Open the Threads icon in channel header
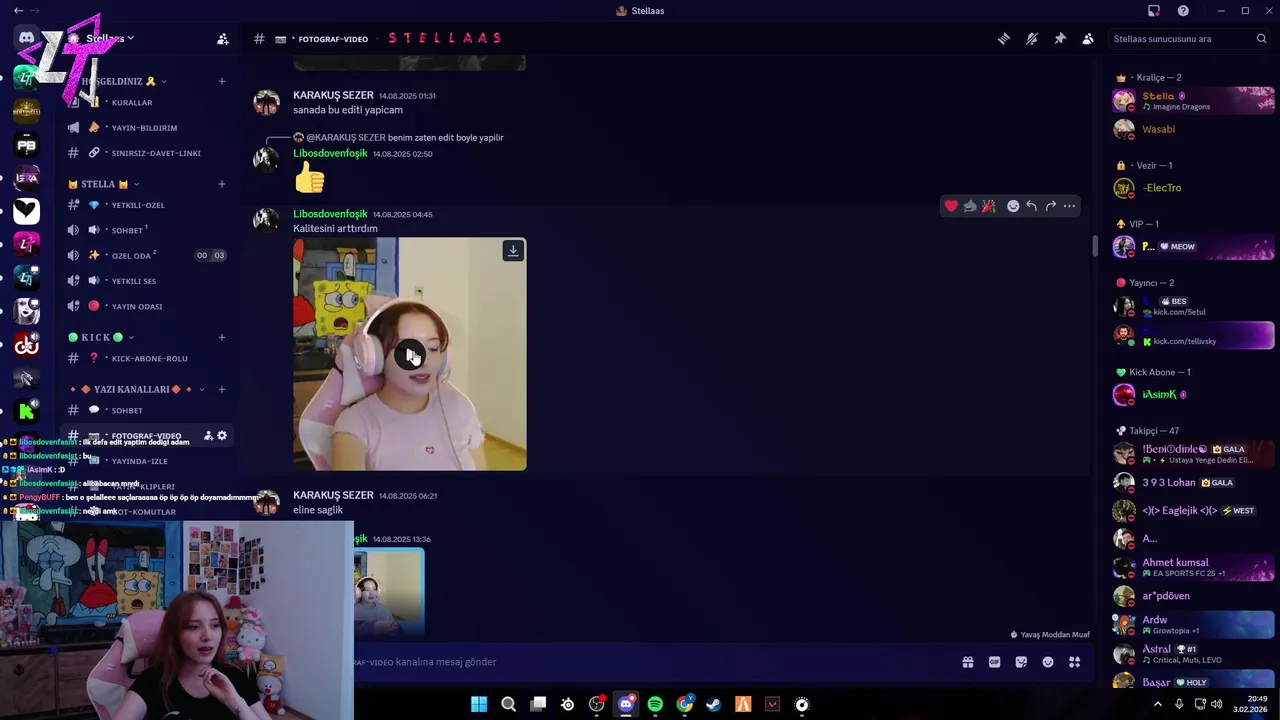Image resolution: width=1280 pixels, height=720 pixels. pos(1004,39)
